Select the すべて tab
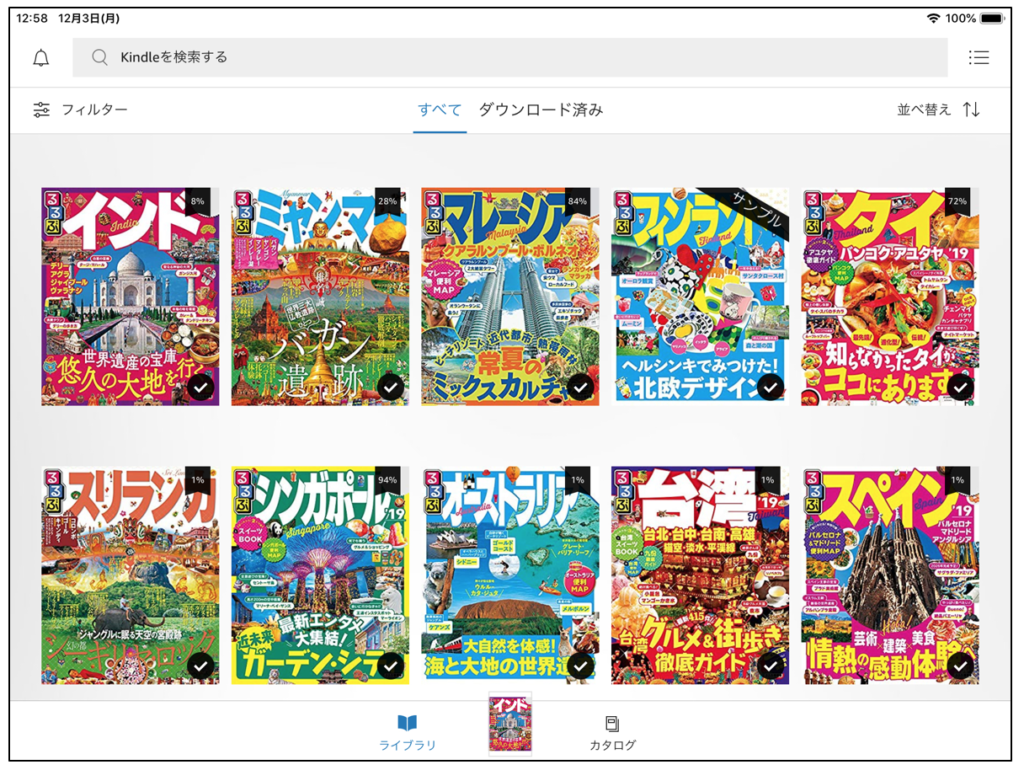This screenshot has width=1024, height=770. click(x=440, y=110)
